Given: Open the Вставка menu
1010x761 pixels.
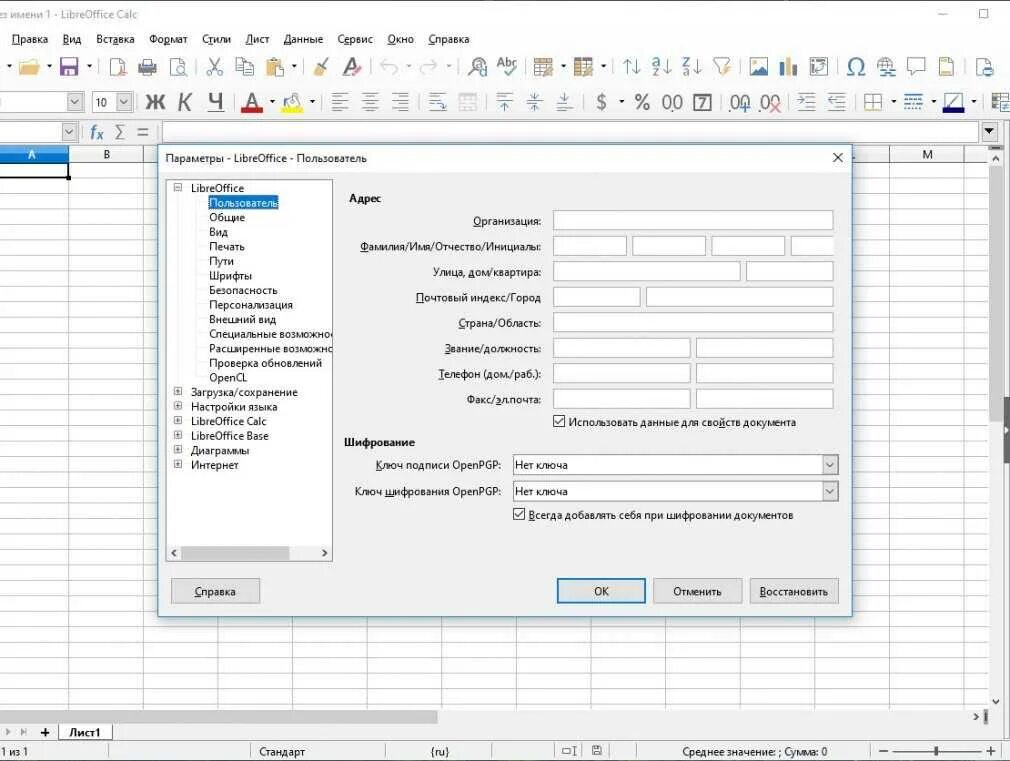Looking at the screenshot, I should (x=115, y=39).
